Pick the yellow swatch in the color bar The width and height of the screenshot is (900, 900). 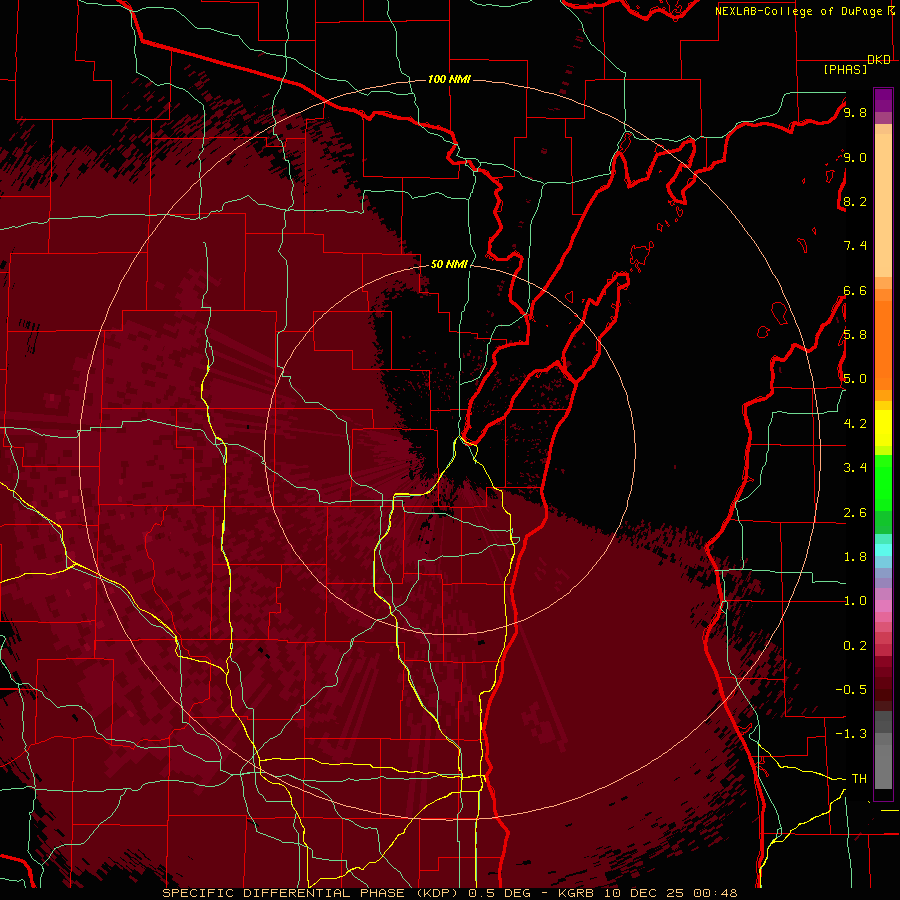click(x=883, y=428)
